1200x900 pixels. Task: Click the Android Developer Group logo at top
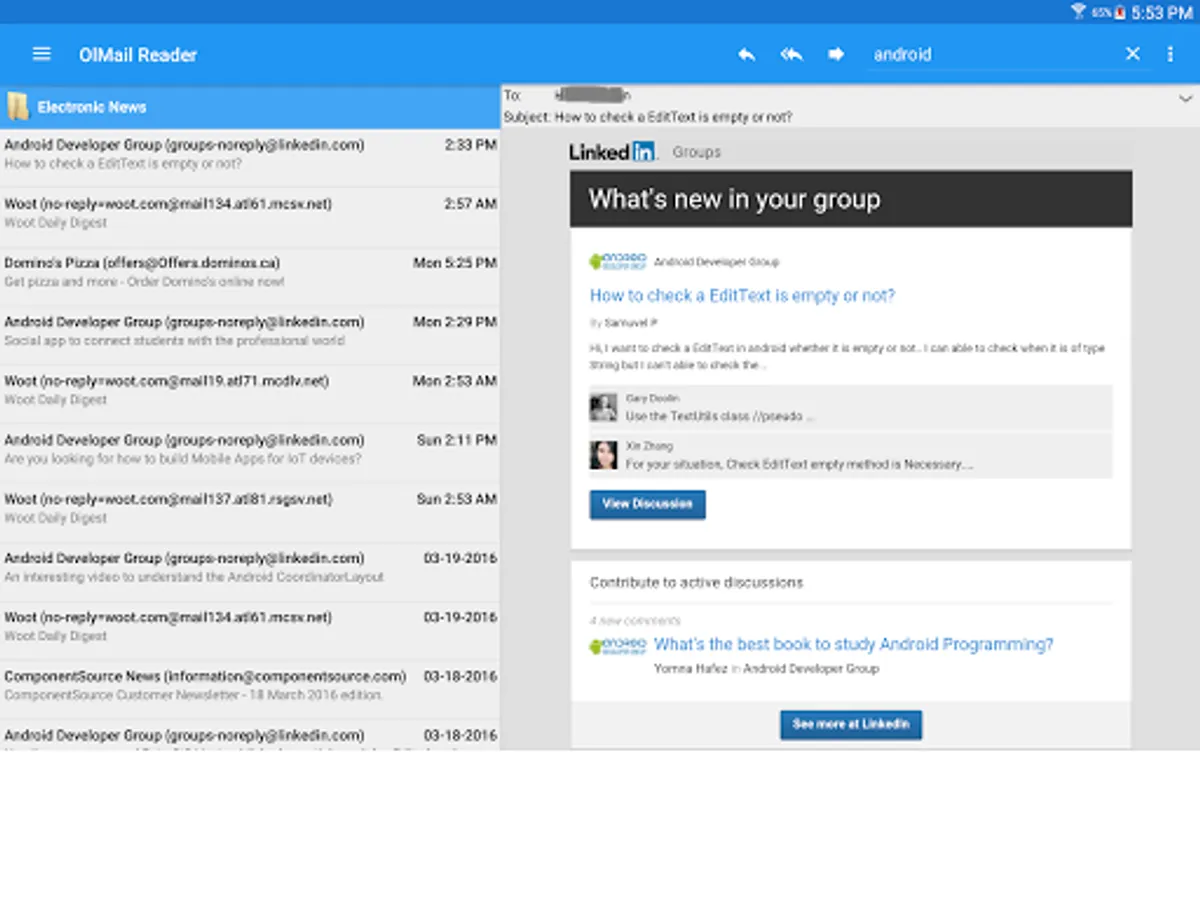[x=618, y=261]
